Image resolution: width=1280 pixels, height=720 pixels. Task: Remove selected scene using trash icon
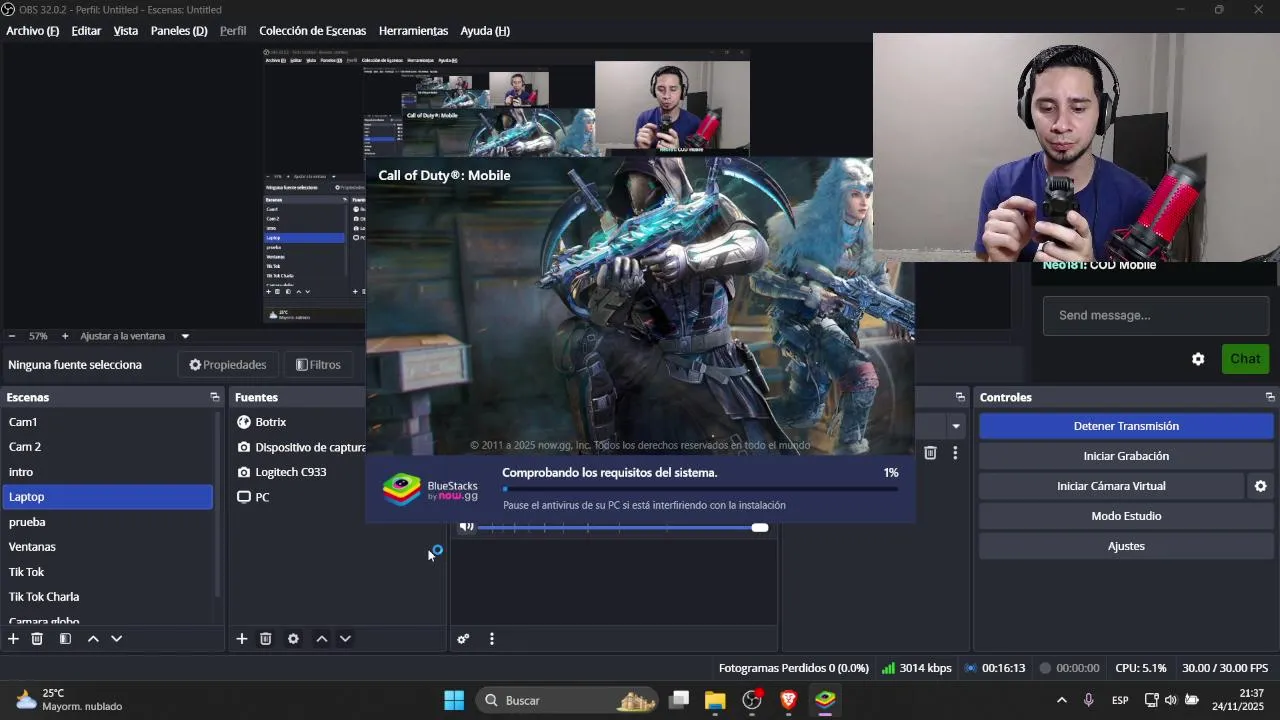coord(37,639)
